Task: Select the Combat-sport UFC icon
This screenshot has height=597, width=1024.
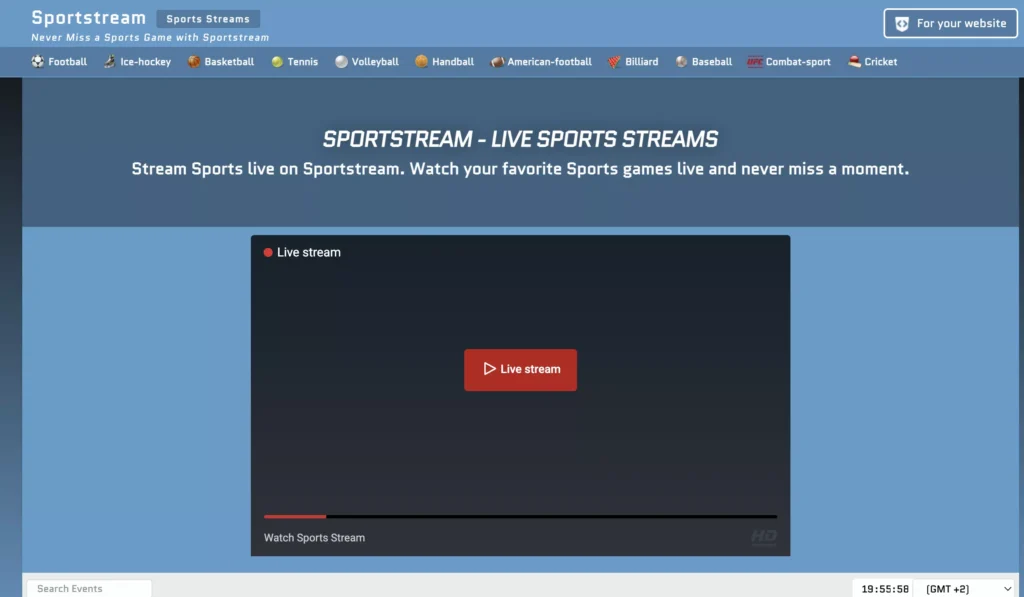Action: click(755, 62)
